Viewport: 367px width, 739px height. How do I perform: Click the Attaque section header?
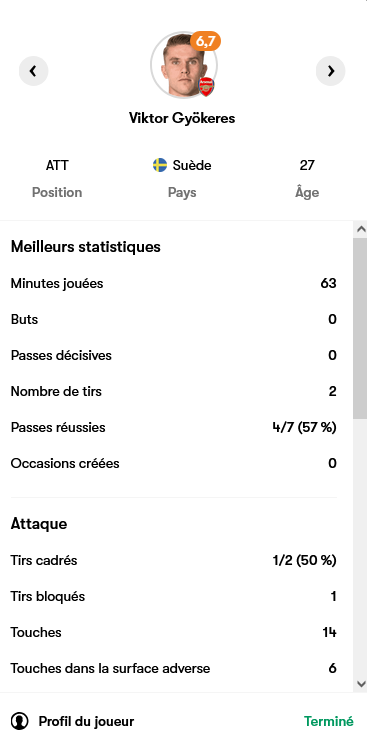coord(39,524)
